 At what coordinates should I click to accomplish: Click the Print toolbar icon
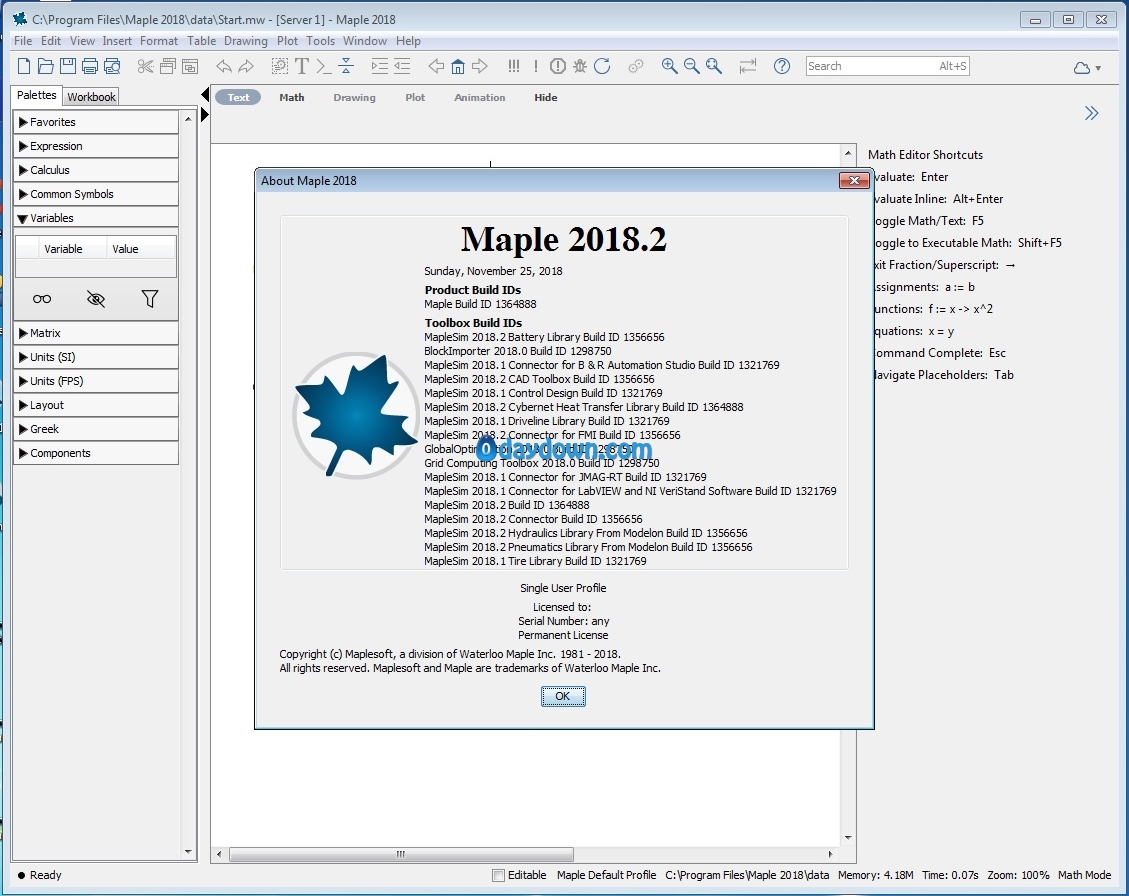[90, 66]
